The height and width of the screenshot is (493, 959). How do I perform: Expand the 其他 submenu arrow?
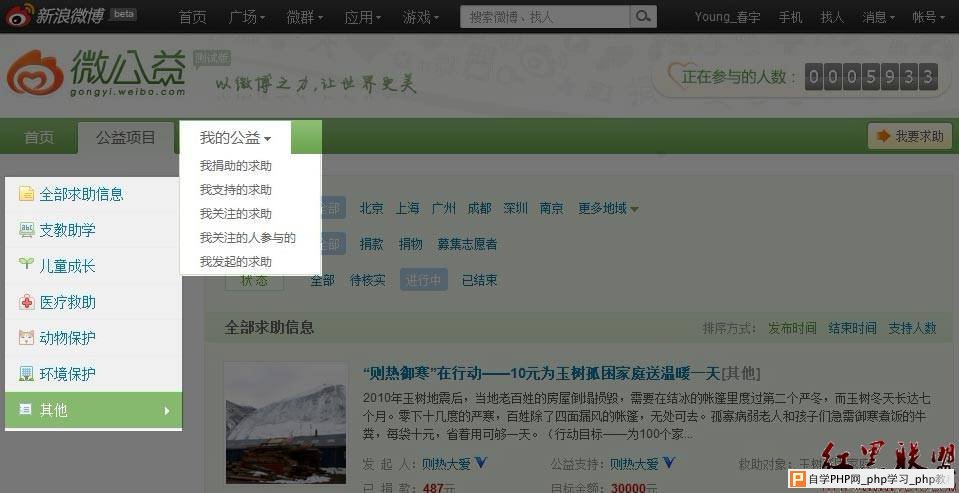[166, 410]
